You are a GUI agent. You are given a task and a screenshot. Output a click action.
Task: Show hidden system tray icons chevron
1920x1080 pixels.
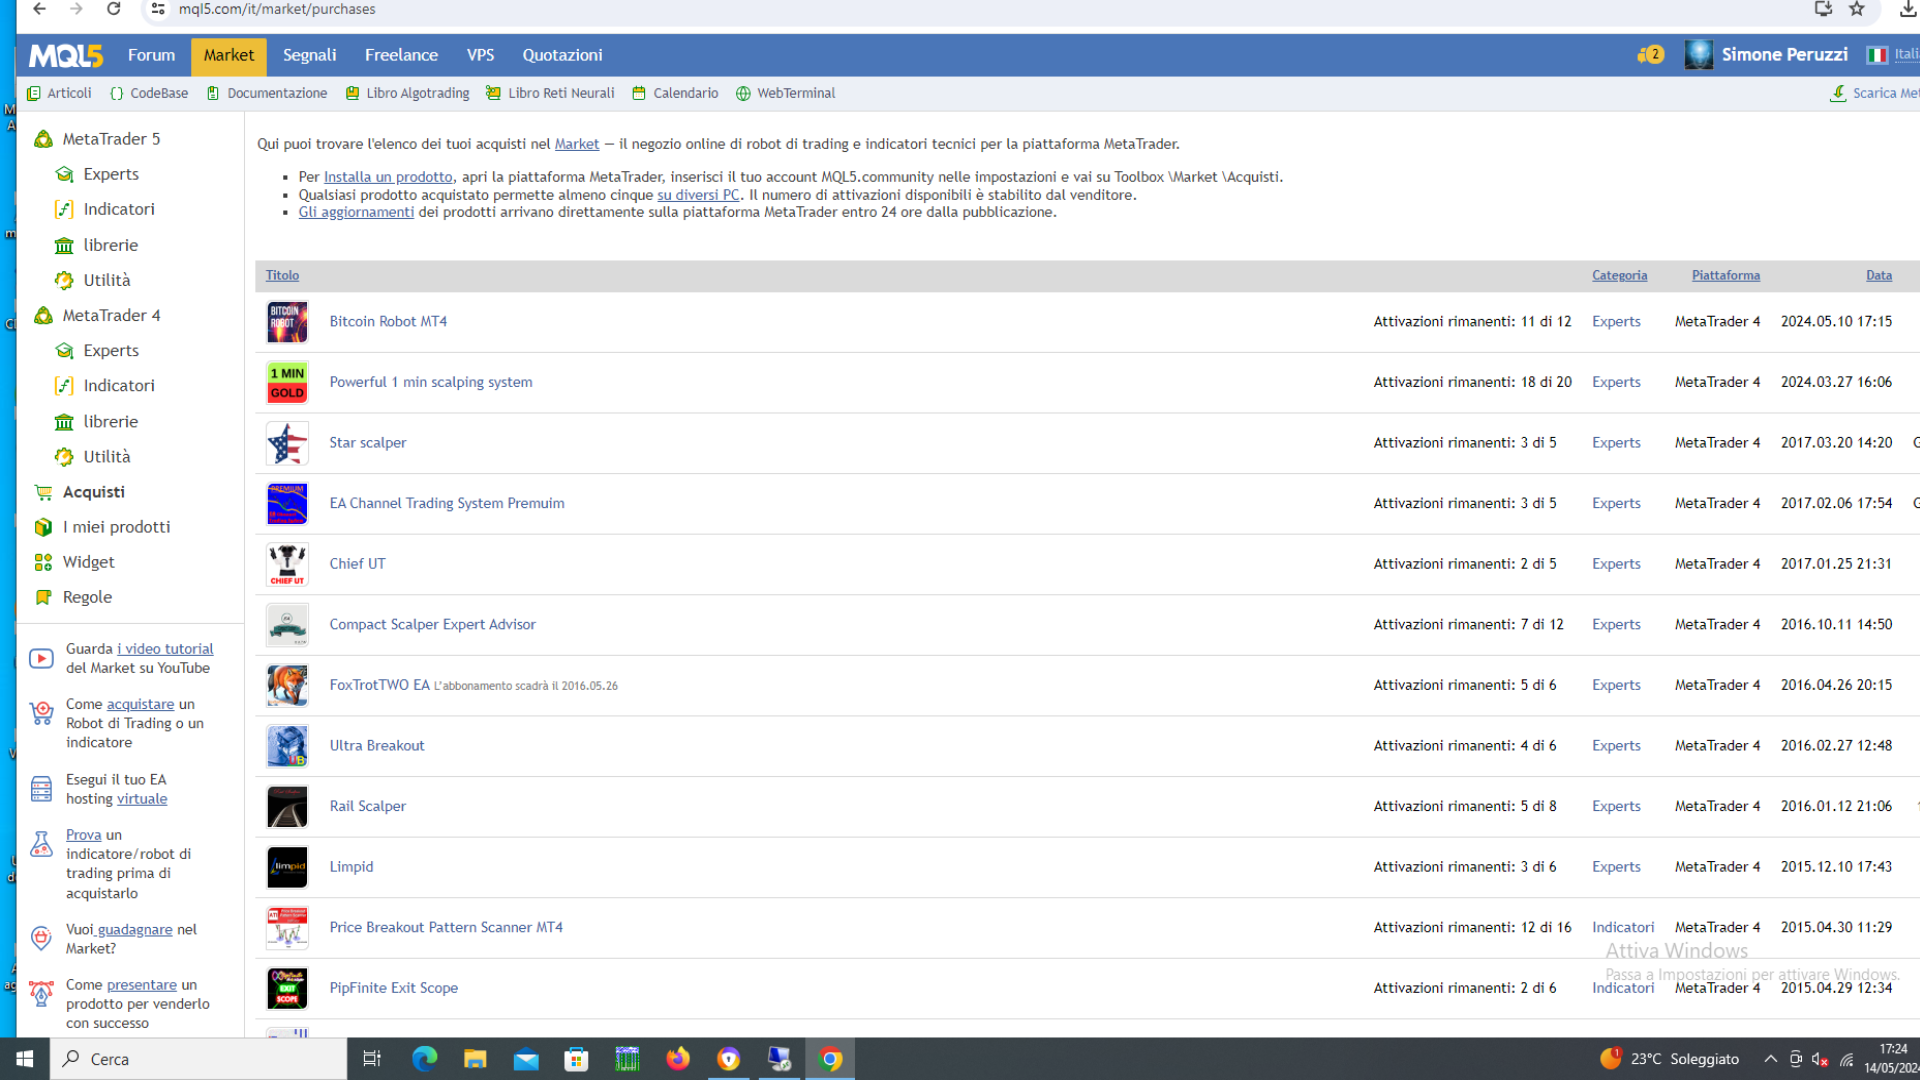[1770, 1059]
